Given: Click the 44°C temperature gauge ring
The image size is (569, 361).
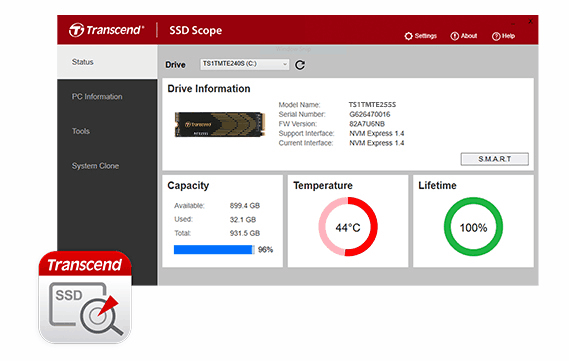Looking at the screenshot, I should coord(348,227).
